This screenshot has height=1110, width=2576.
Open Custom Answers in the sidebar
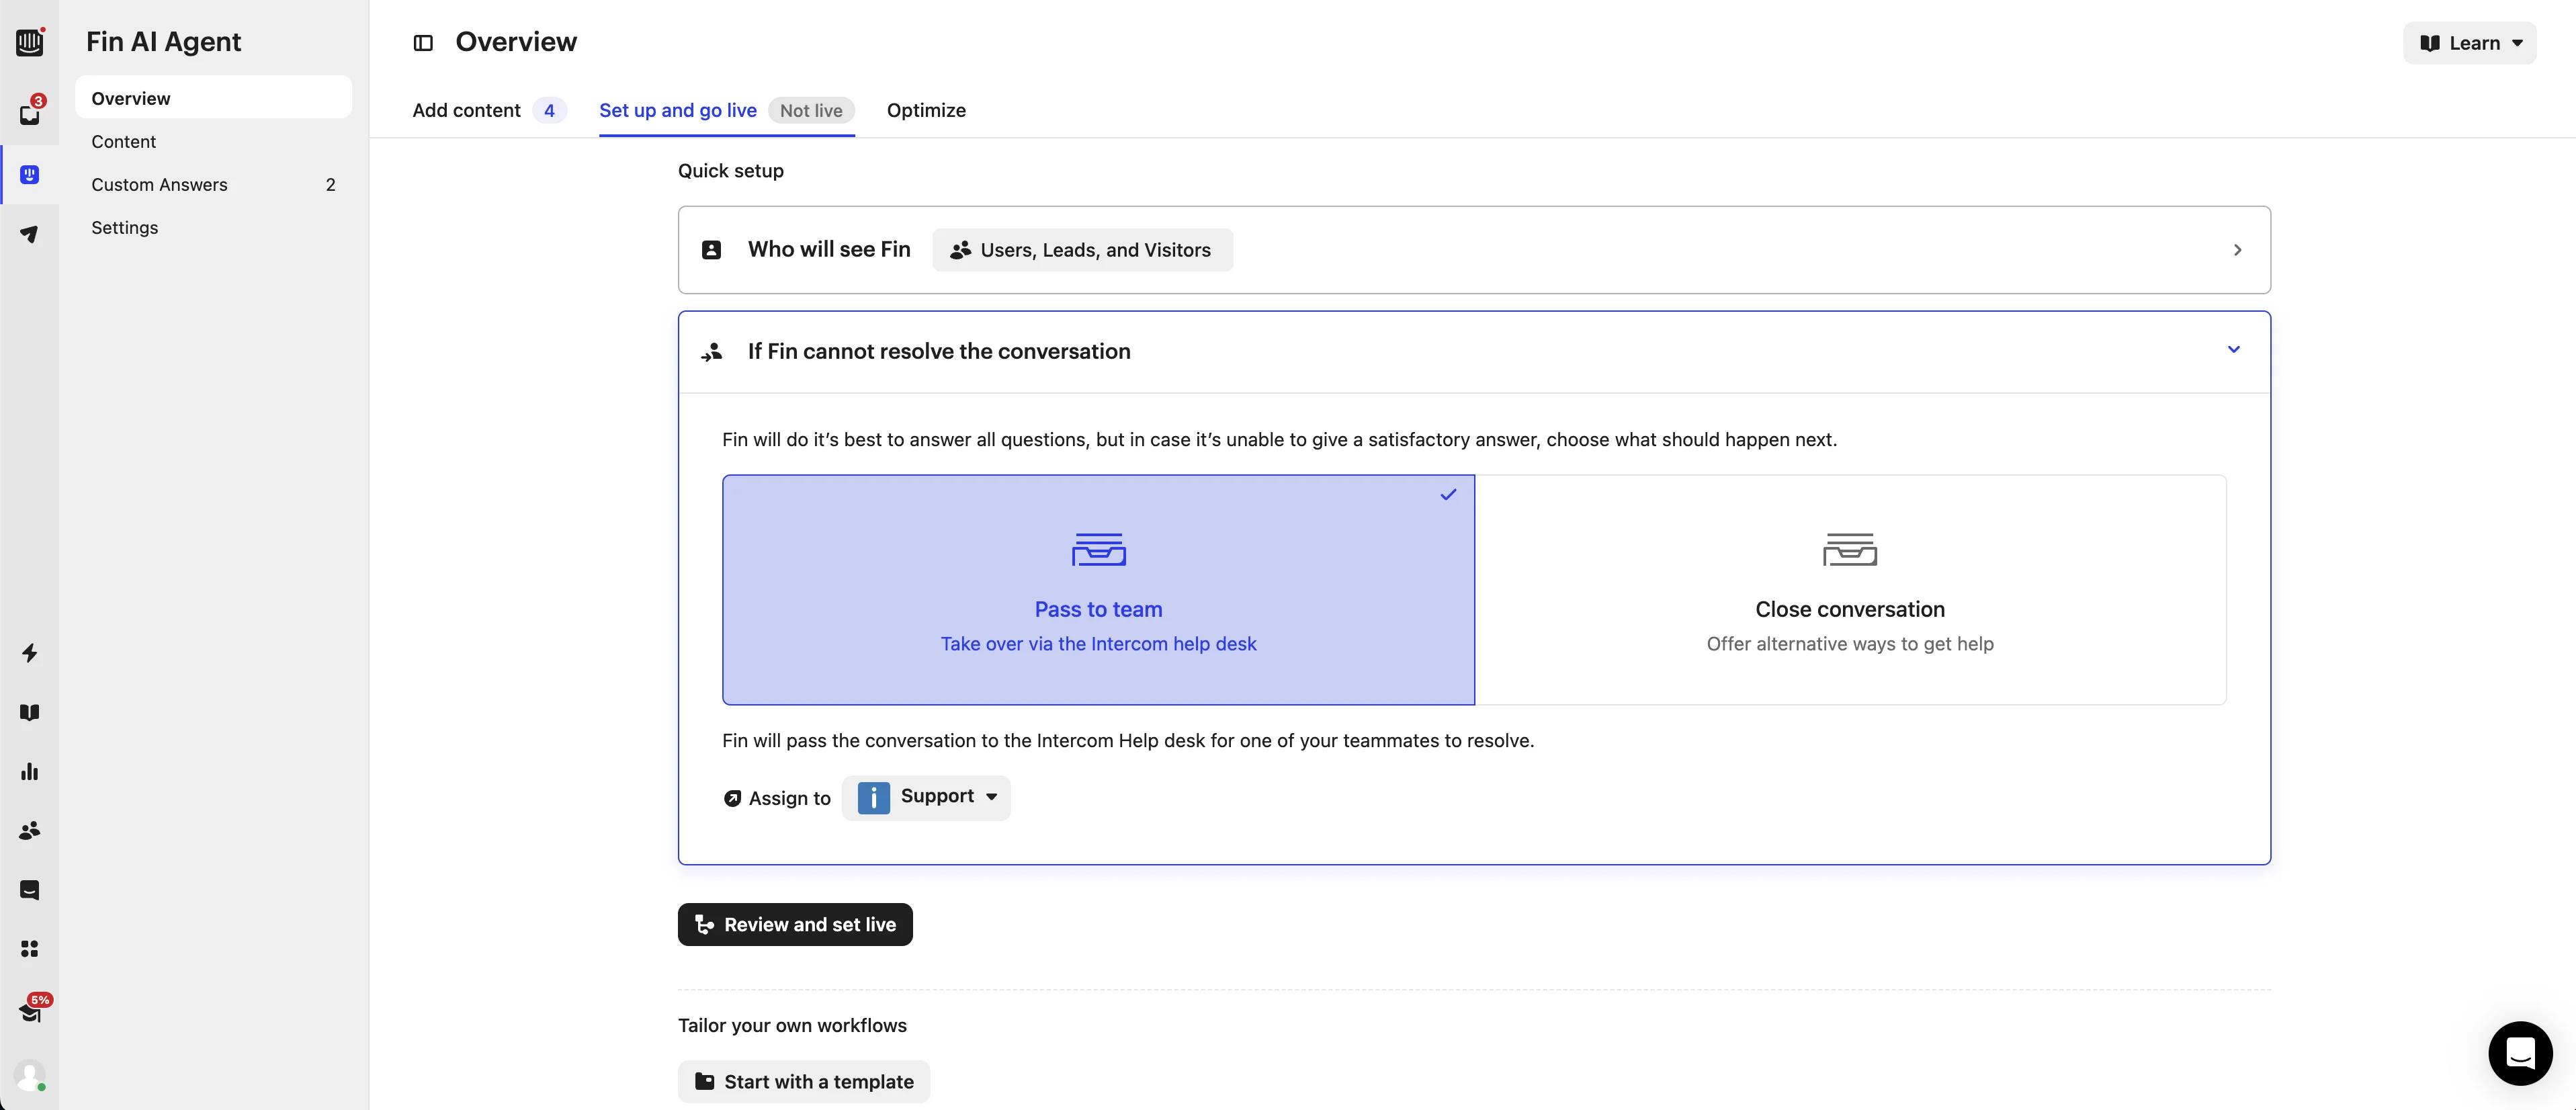(x=160, y=184)
